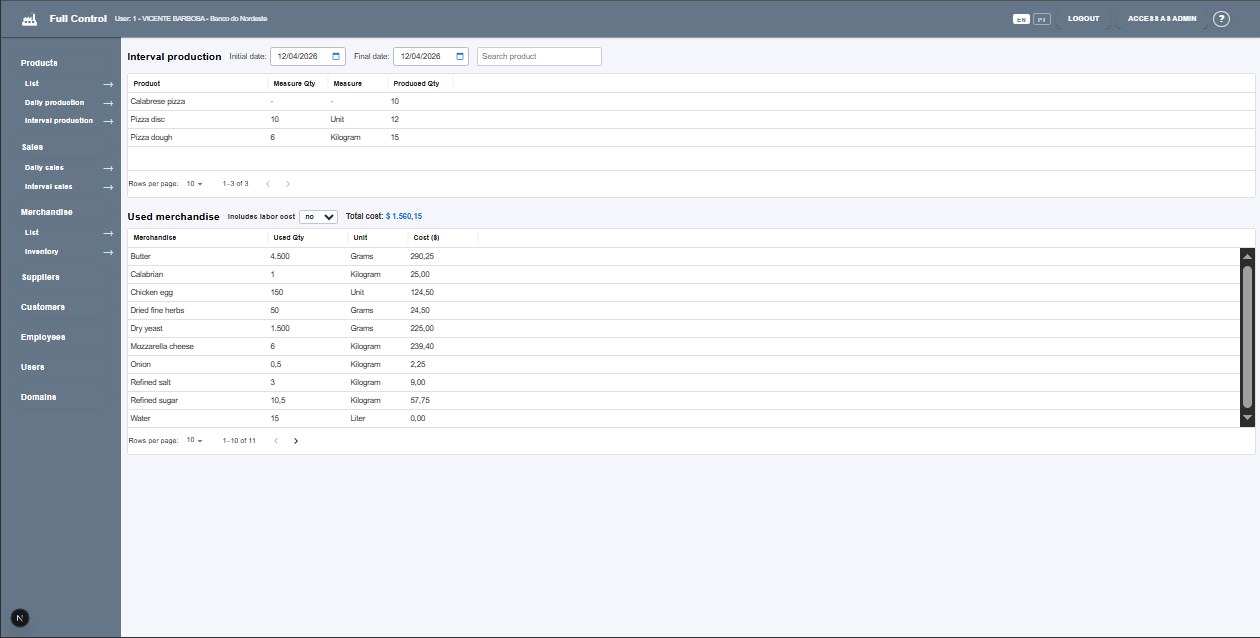Click the Access as Admin button

pyautogui.click(x=1162, y=19)
